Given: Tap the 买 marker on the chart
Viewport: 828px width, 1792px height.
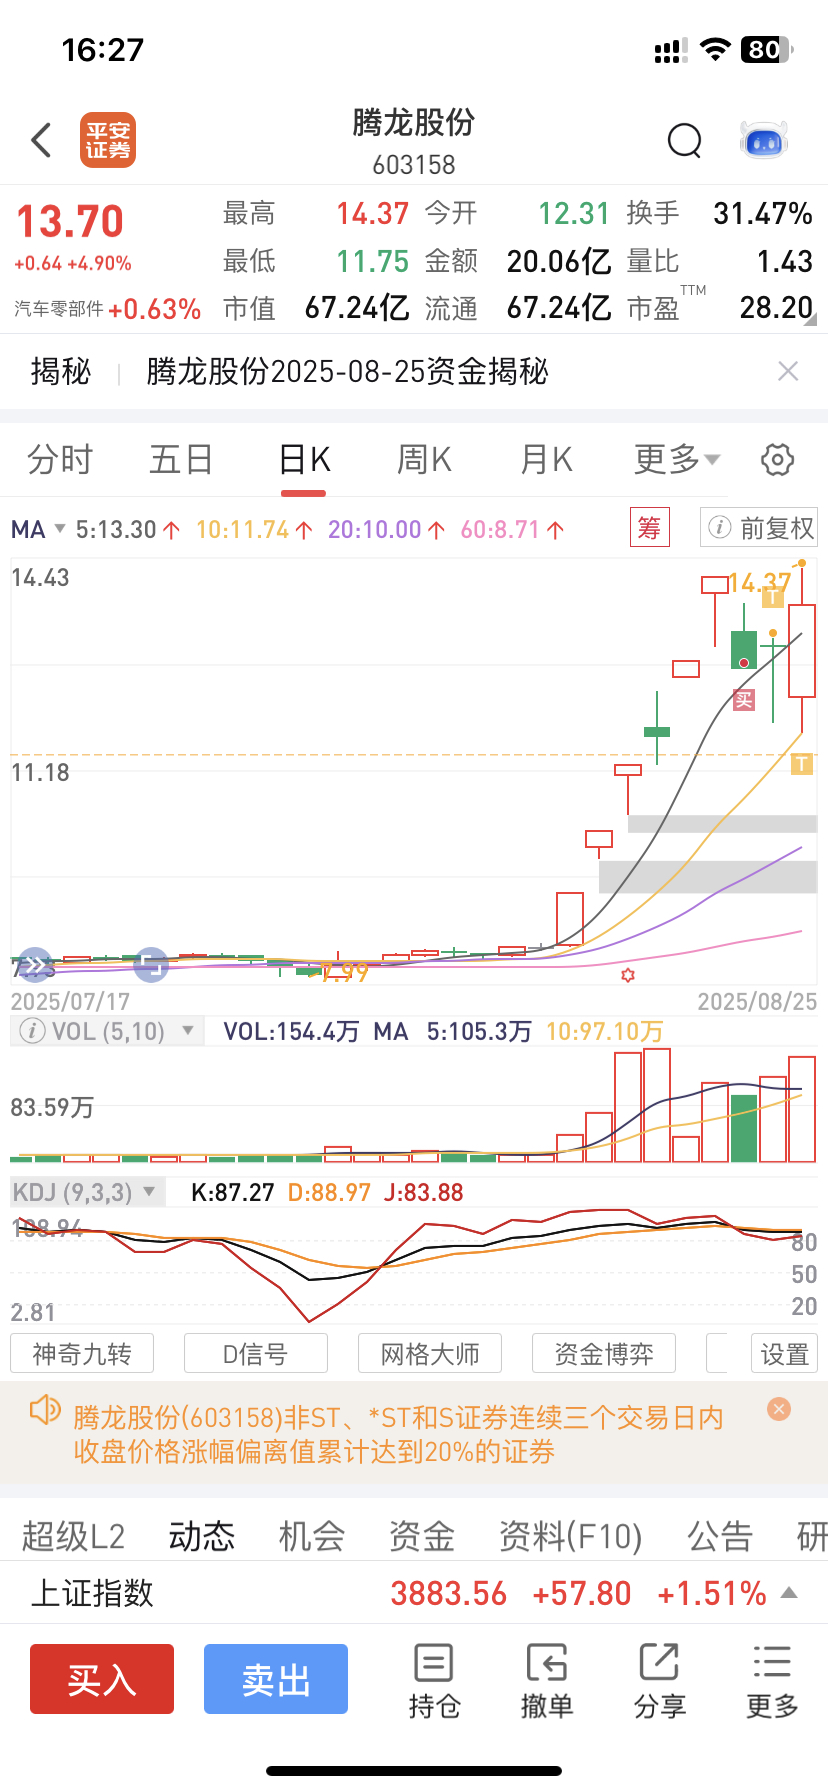Looking at the screenshot, I should click(x=744, y=700).
